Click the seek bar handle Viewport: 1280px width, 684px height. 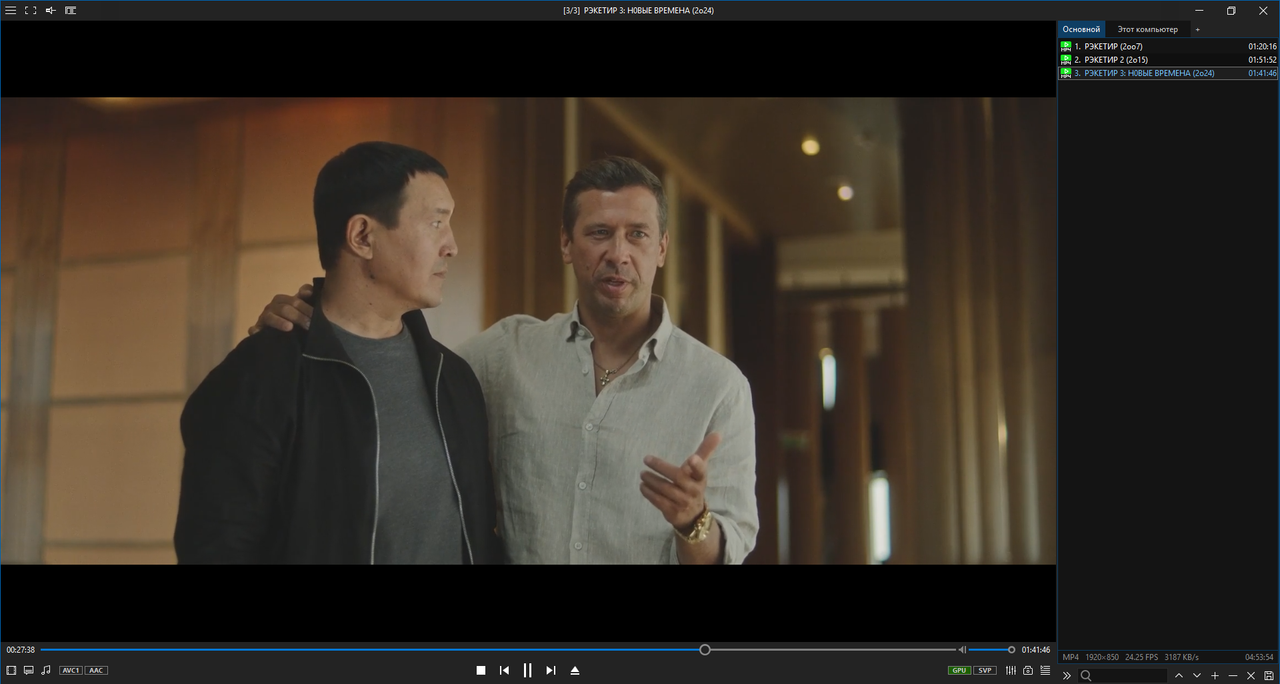pyautogui.click(x=705, y=650)
